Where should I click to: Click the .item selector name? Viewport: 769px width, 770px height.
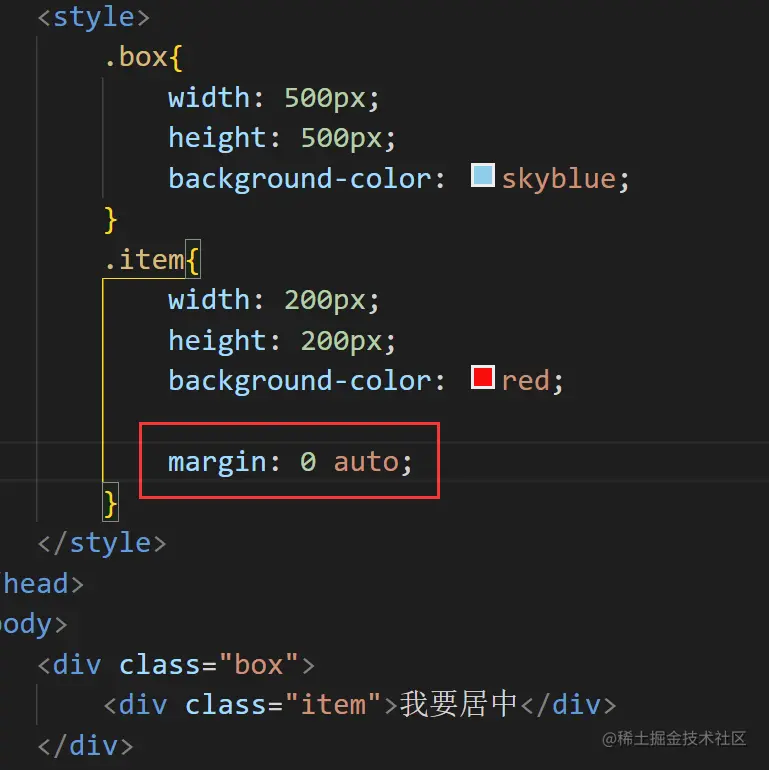[x=144, y=259]
